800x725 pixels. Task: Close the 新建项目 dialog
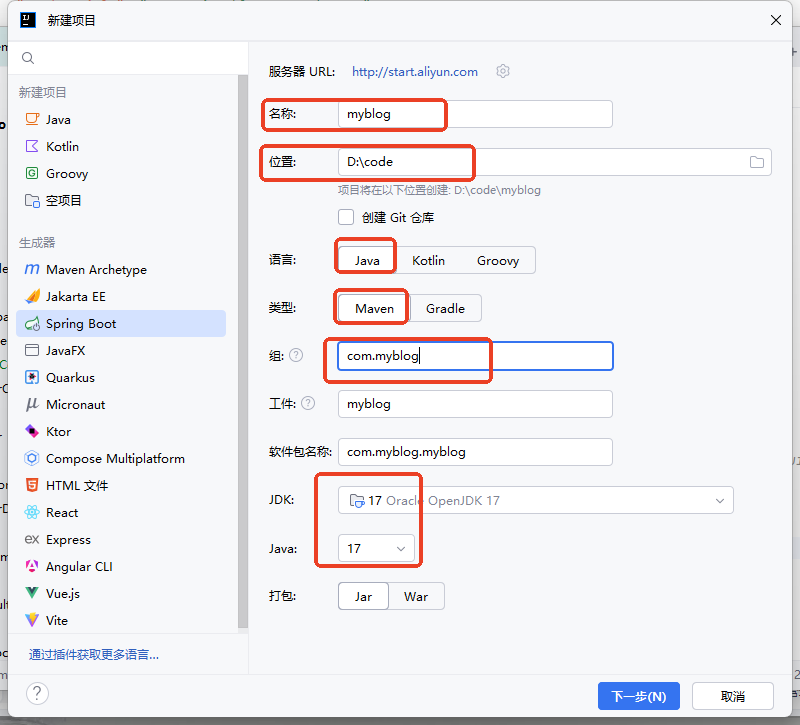tap(776, 20)
